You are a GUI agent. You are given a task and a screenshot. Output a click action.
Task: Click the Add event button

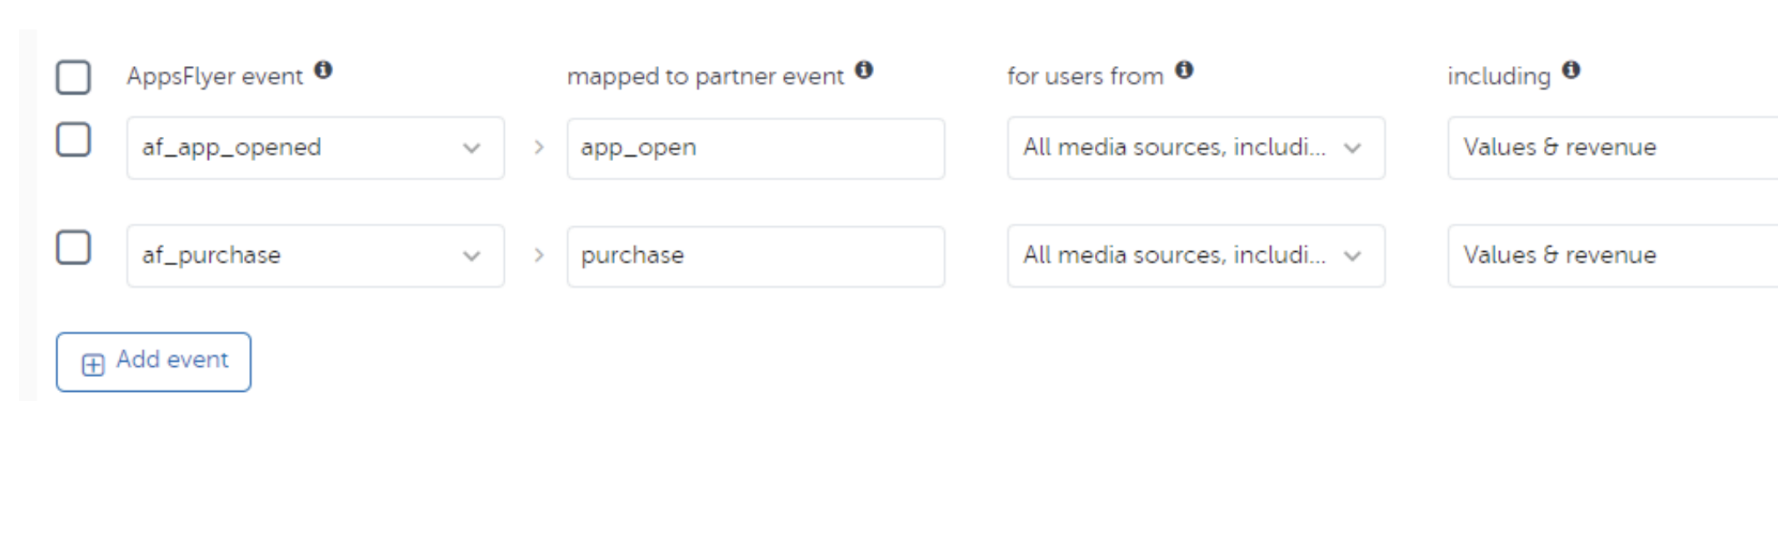pos(153,362)
